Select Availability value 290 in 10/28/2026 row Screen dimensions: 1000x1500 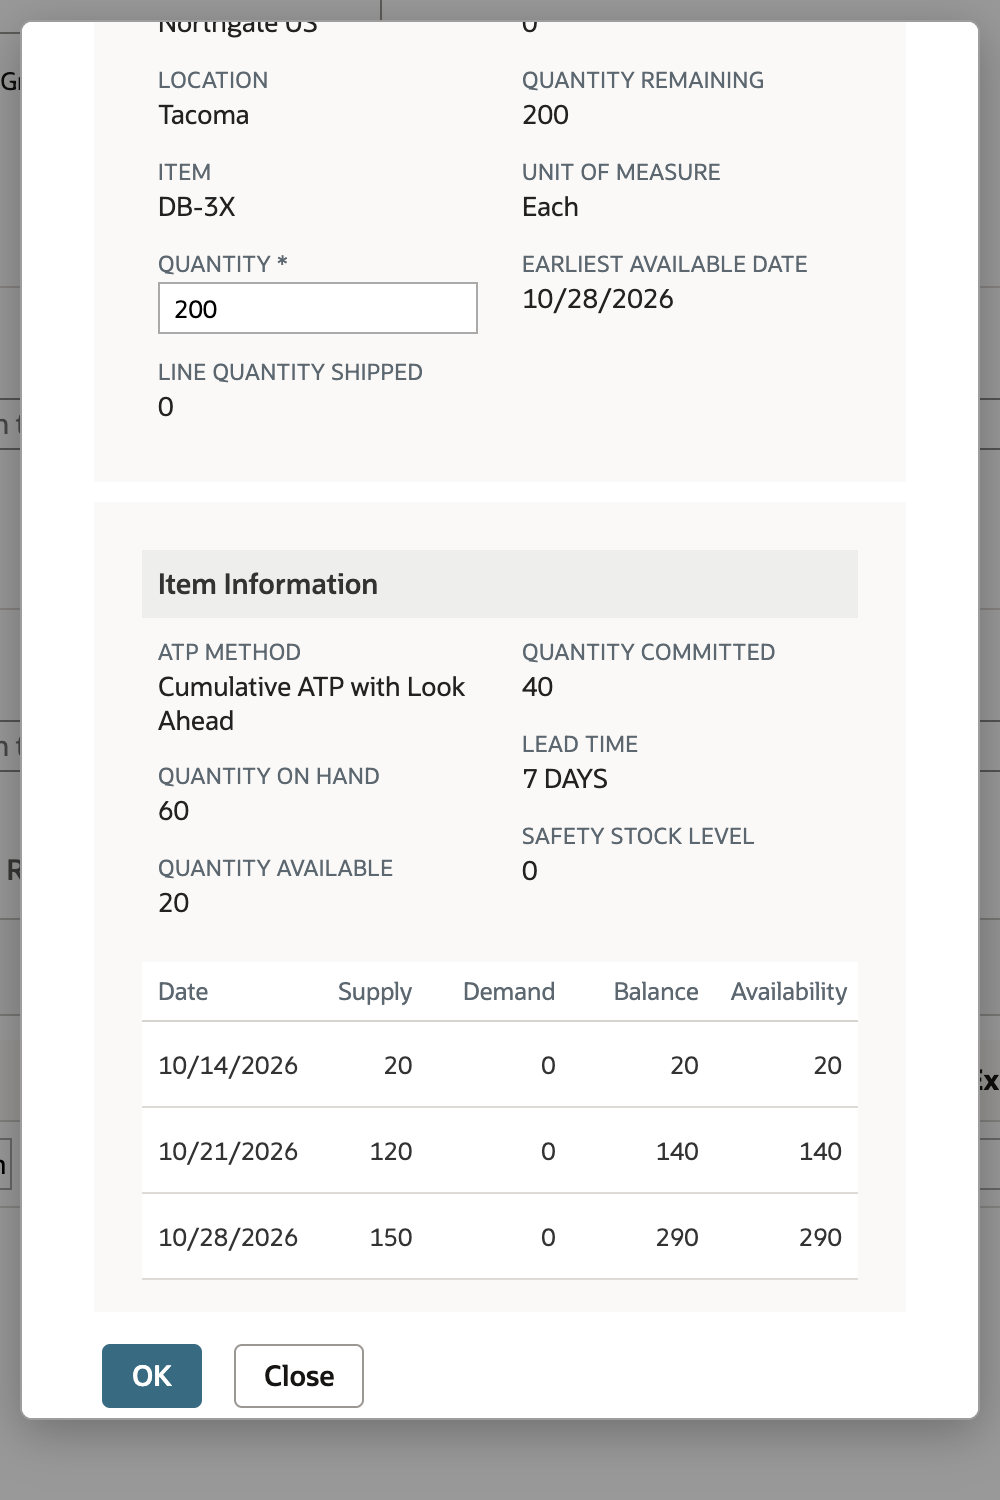tap(820, 1237)
